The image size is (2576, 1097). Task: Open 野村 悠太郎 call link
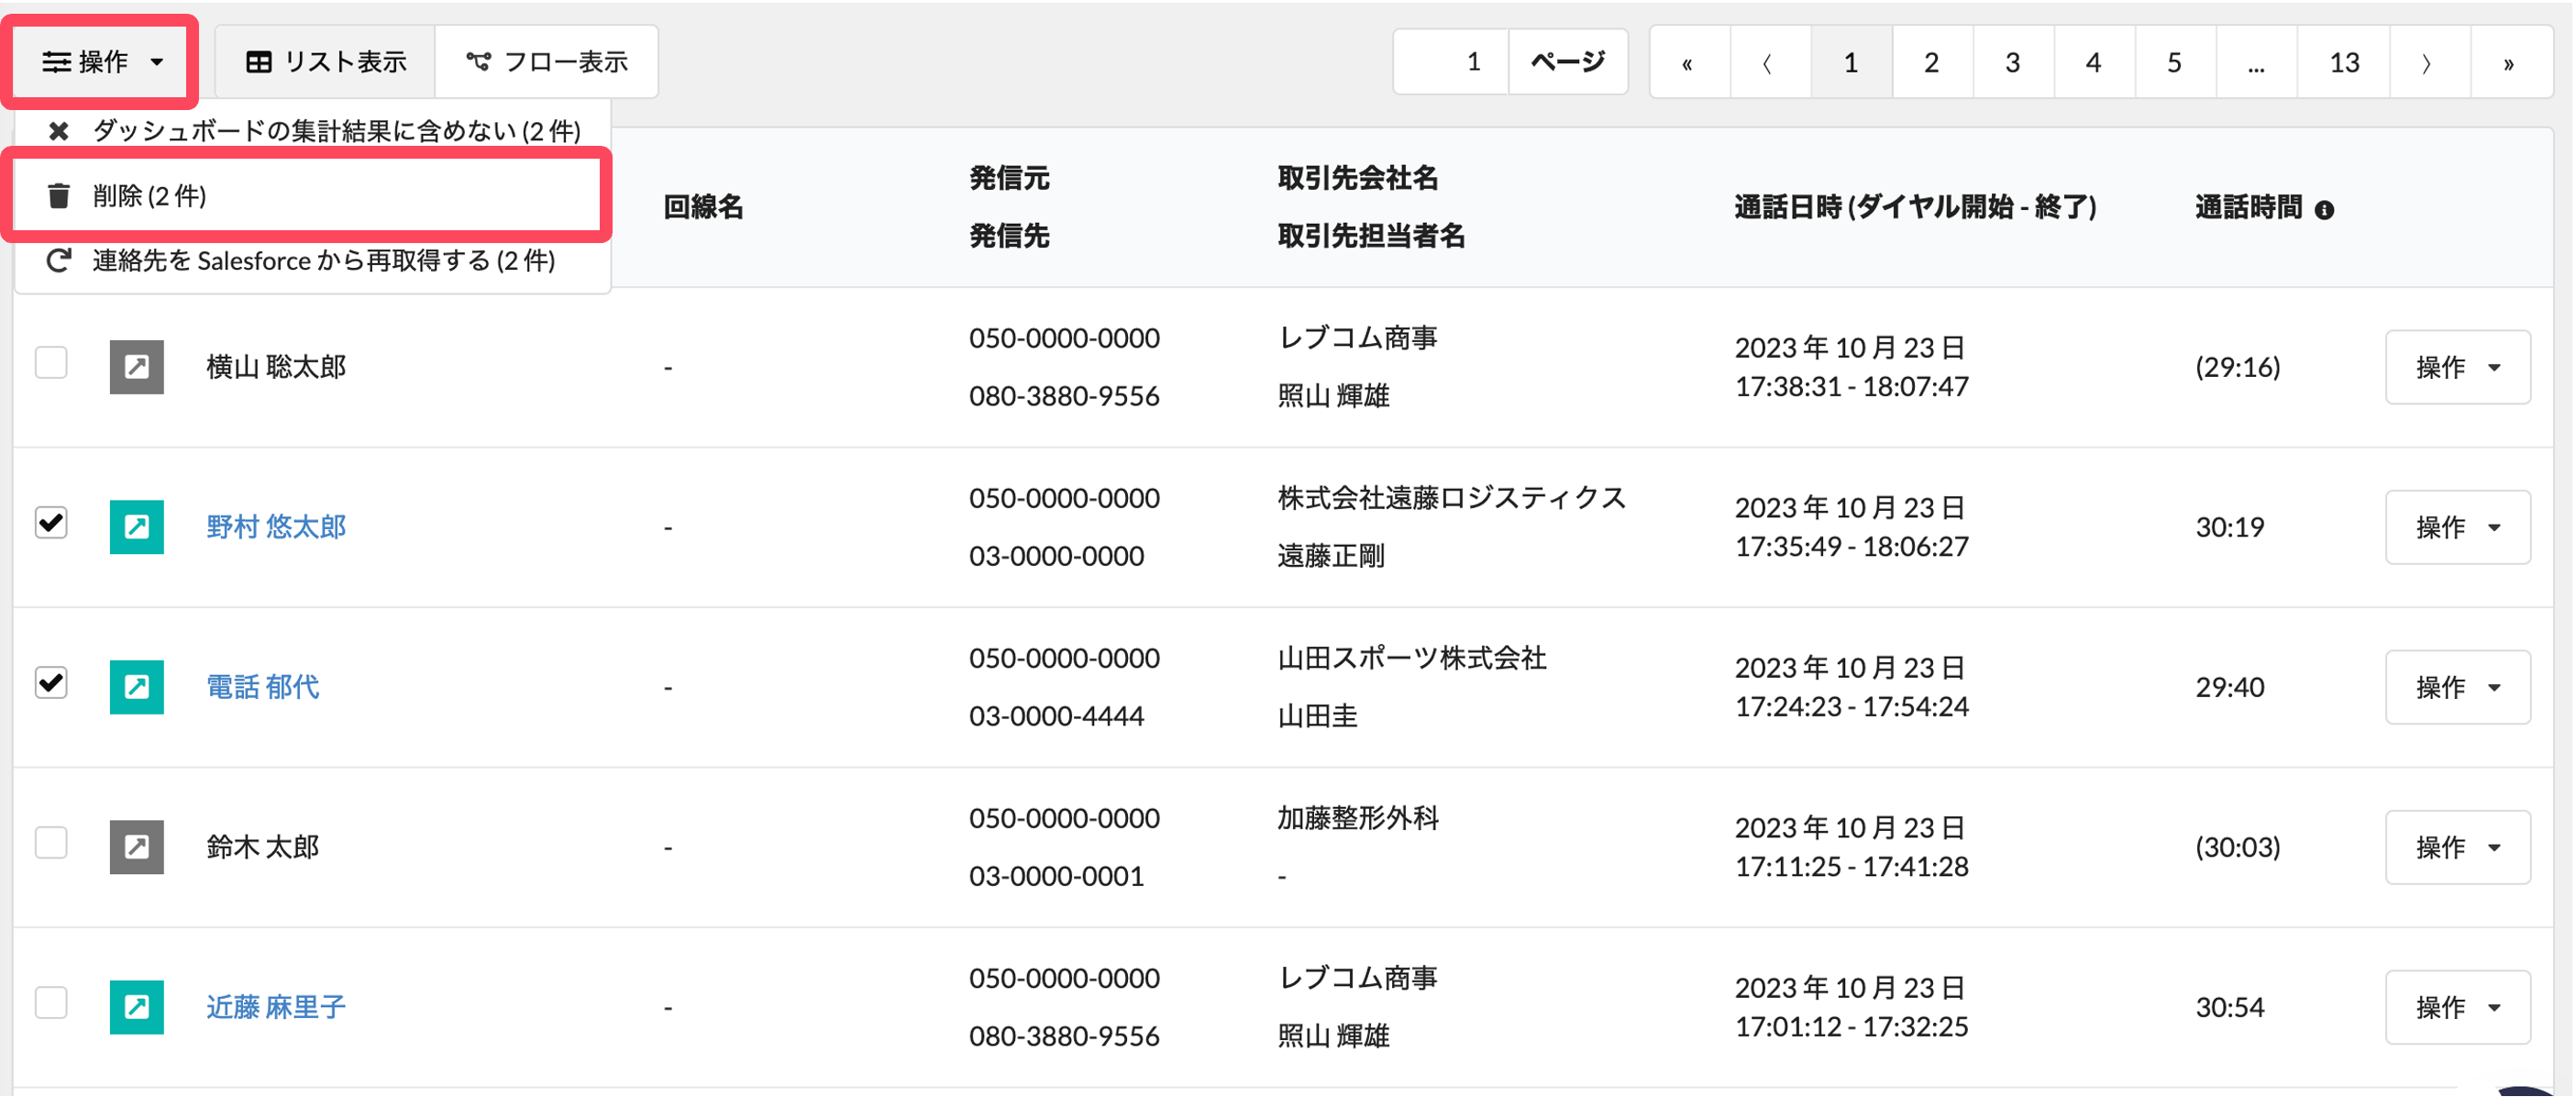(x=276, y=527)
